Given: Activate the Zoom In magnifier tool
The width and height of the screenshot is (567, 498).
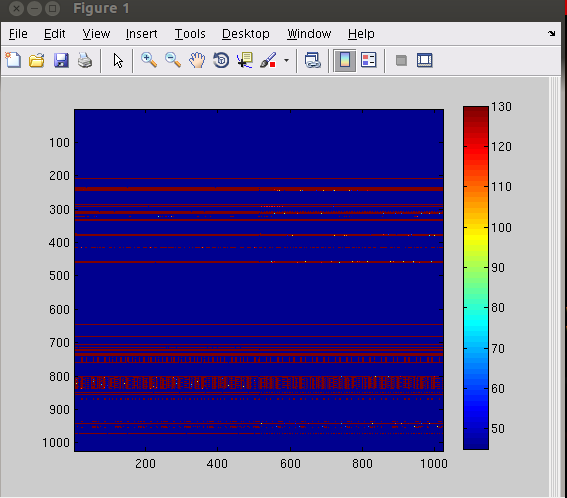Looking at the screenshot, I should [x=149, y=60].
